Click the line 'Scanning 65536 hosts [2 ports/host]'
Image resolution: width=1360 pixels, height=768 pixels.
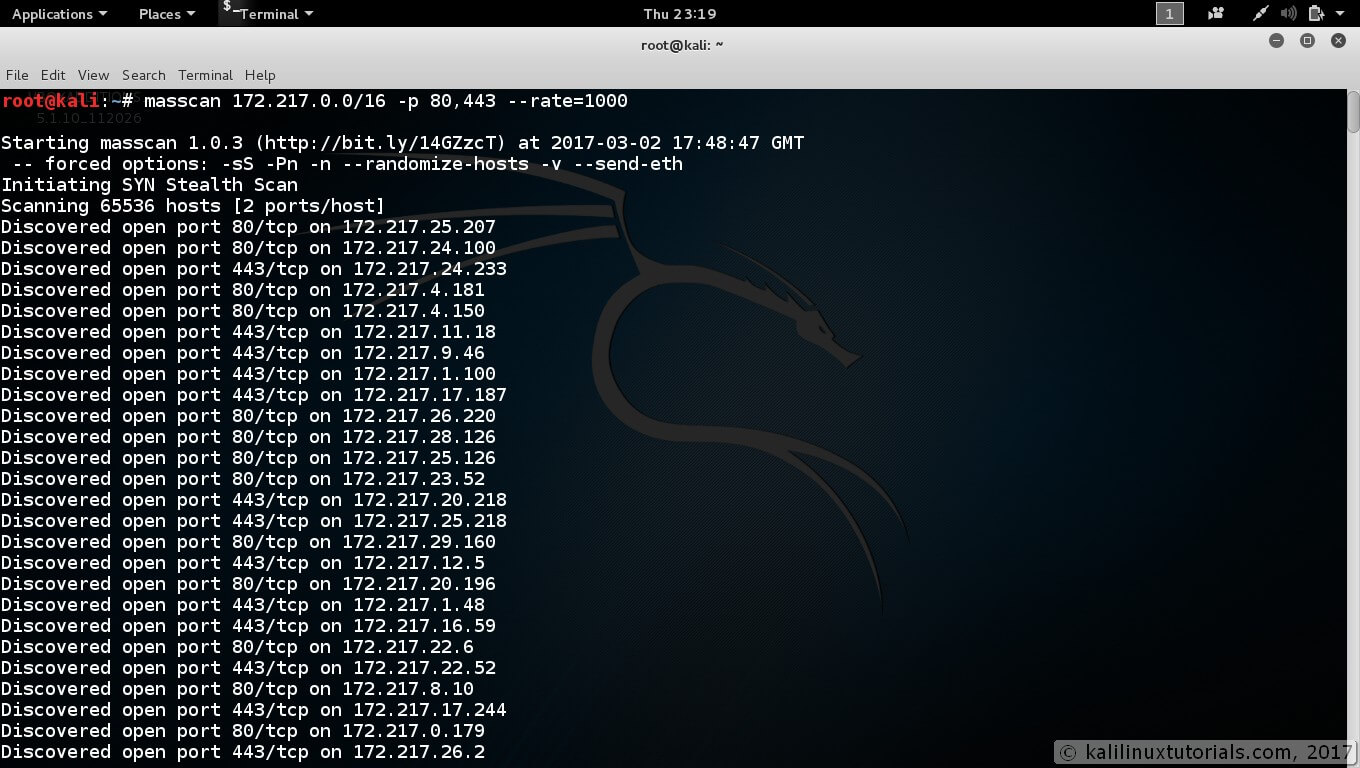193,206
